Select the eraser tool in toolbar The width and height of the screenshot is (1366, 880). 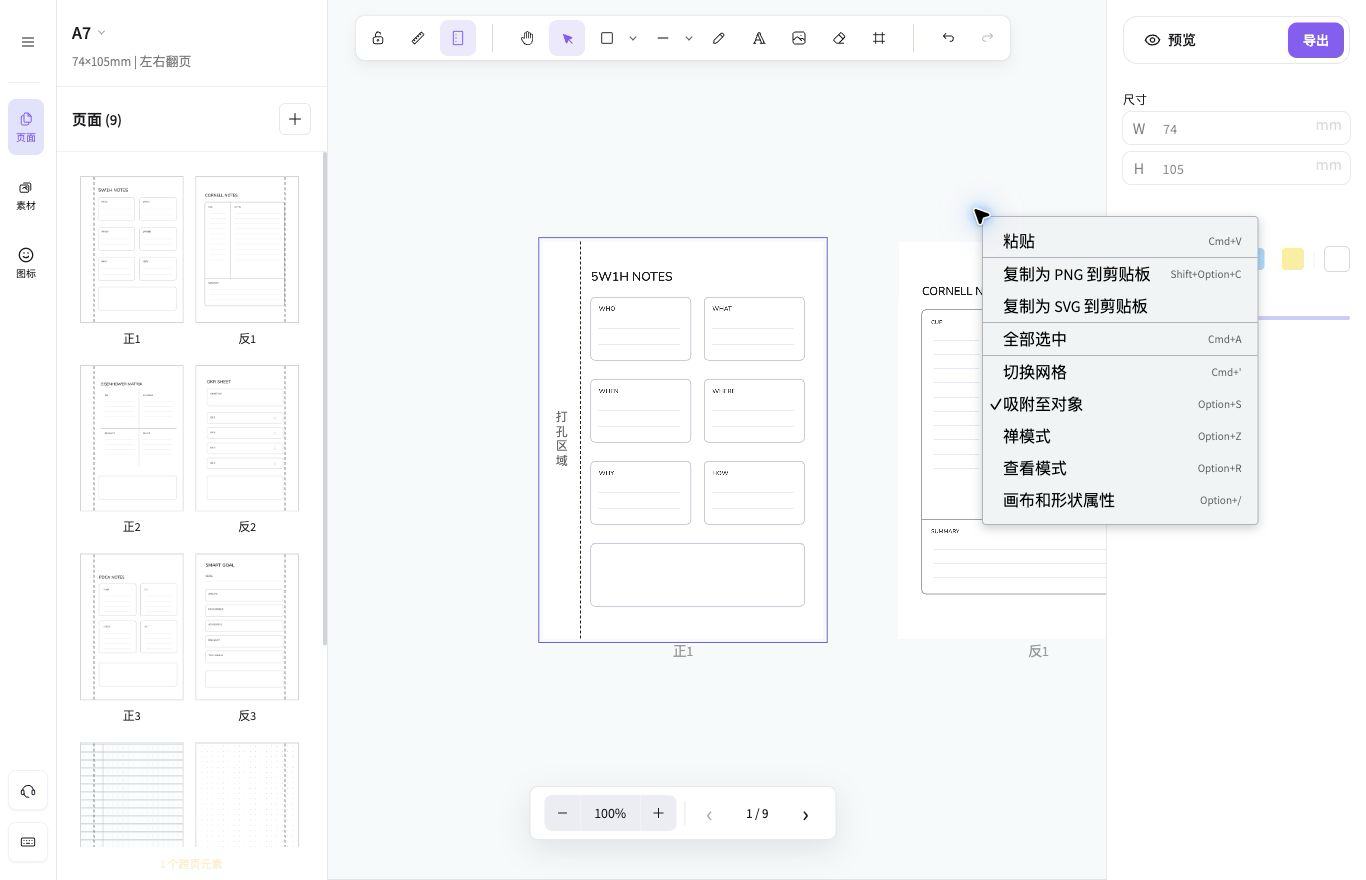pos(839,38)
